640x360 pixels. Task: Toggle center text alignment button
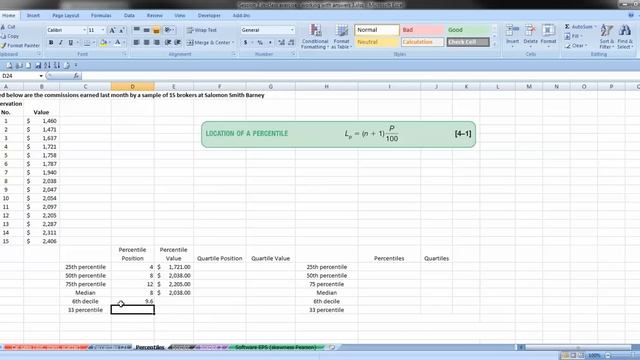(147, 42)
